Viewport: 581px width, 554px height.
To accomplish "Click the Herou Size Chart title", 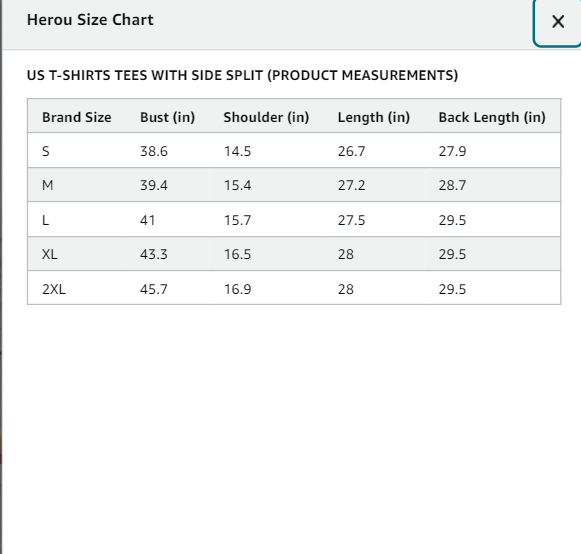I will [90, 20].
